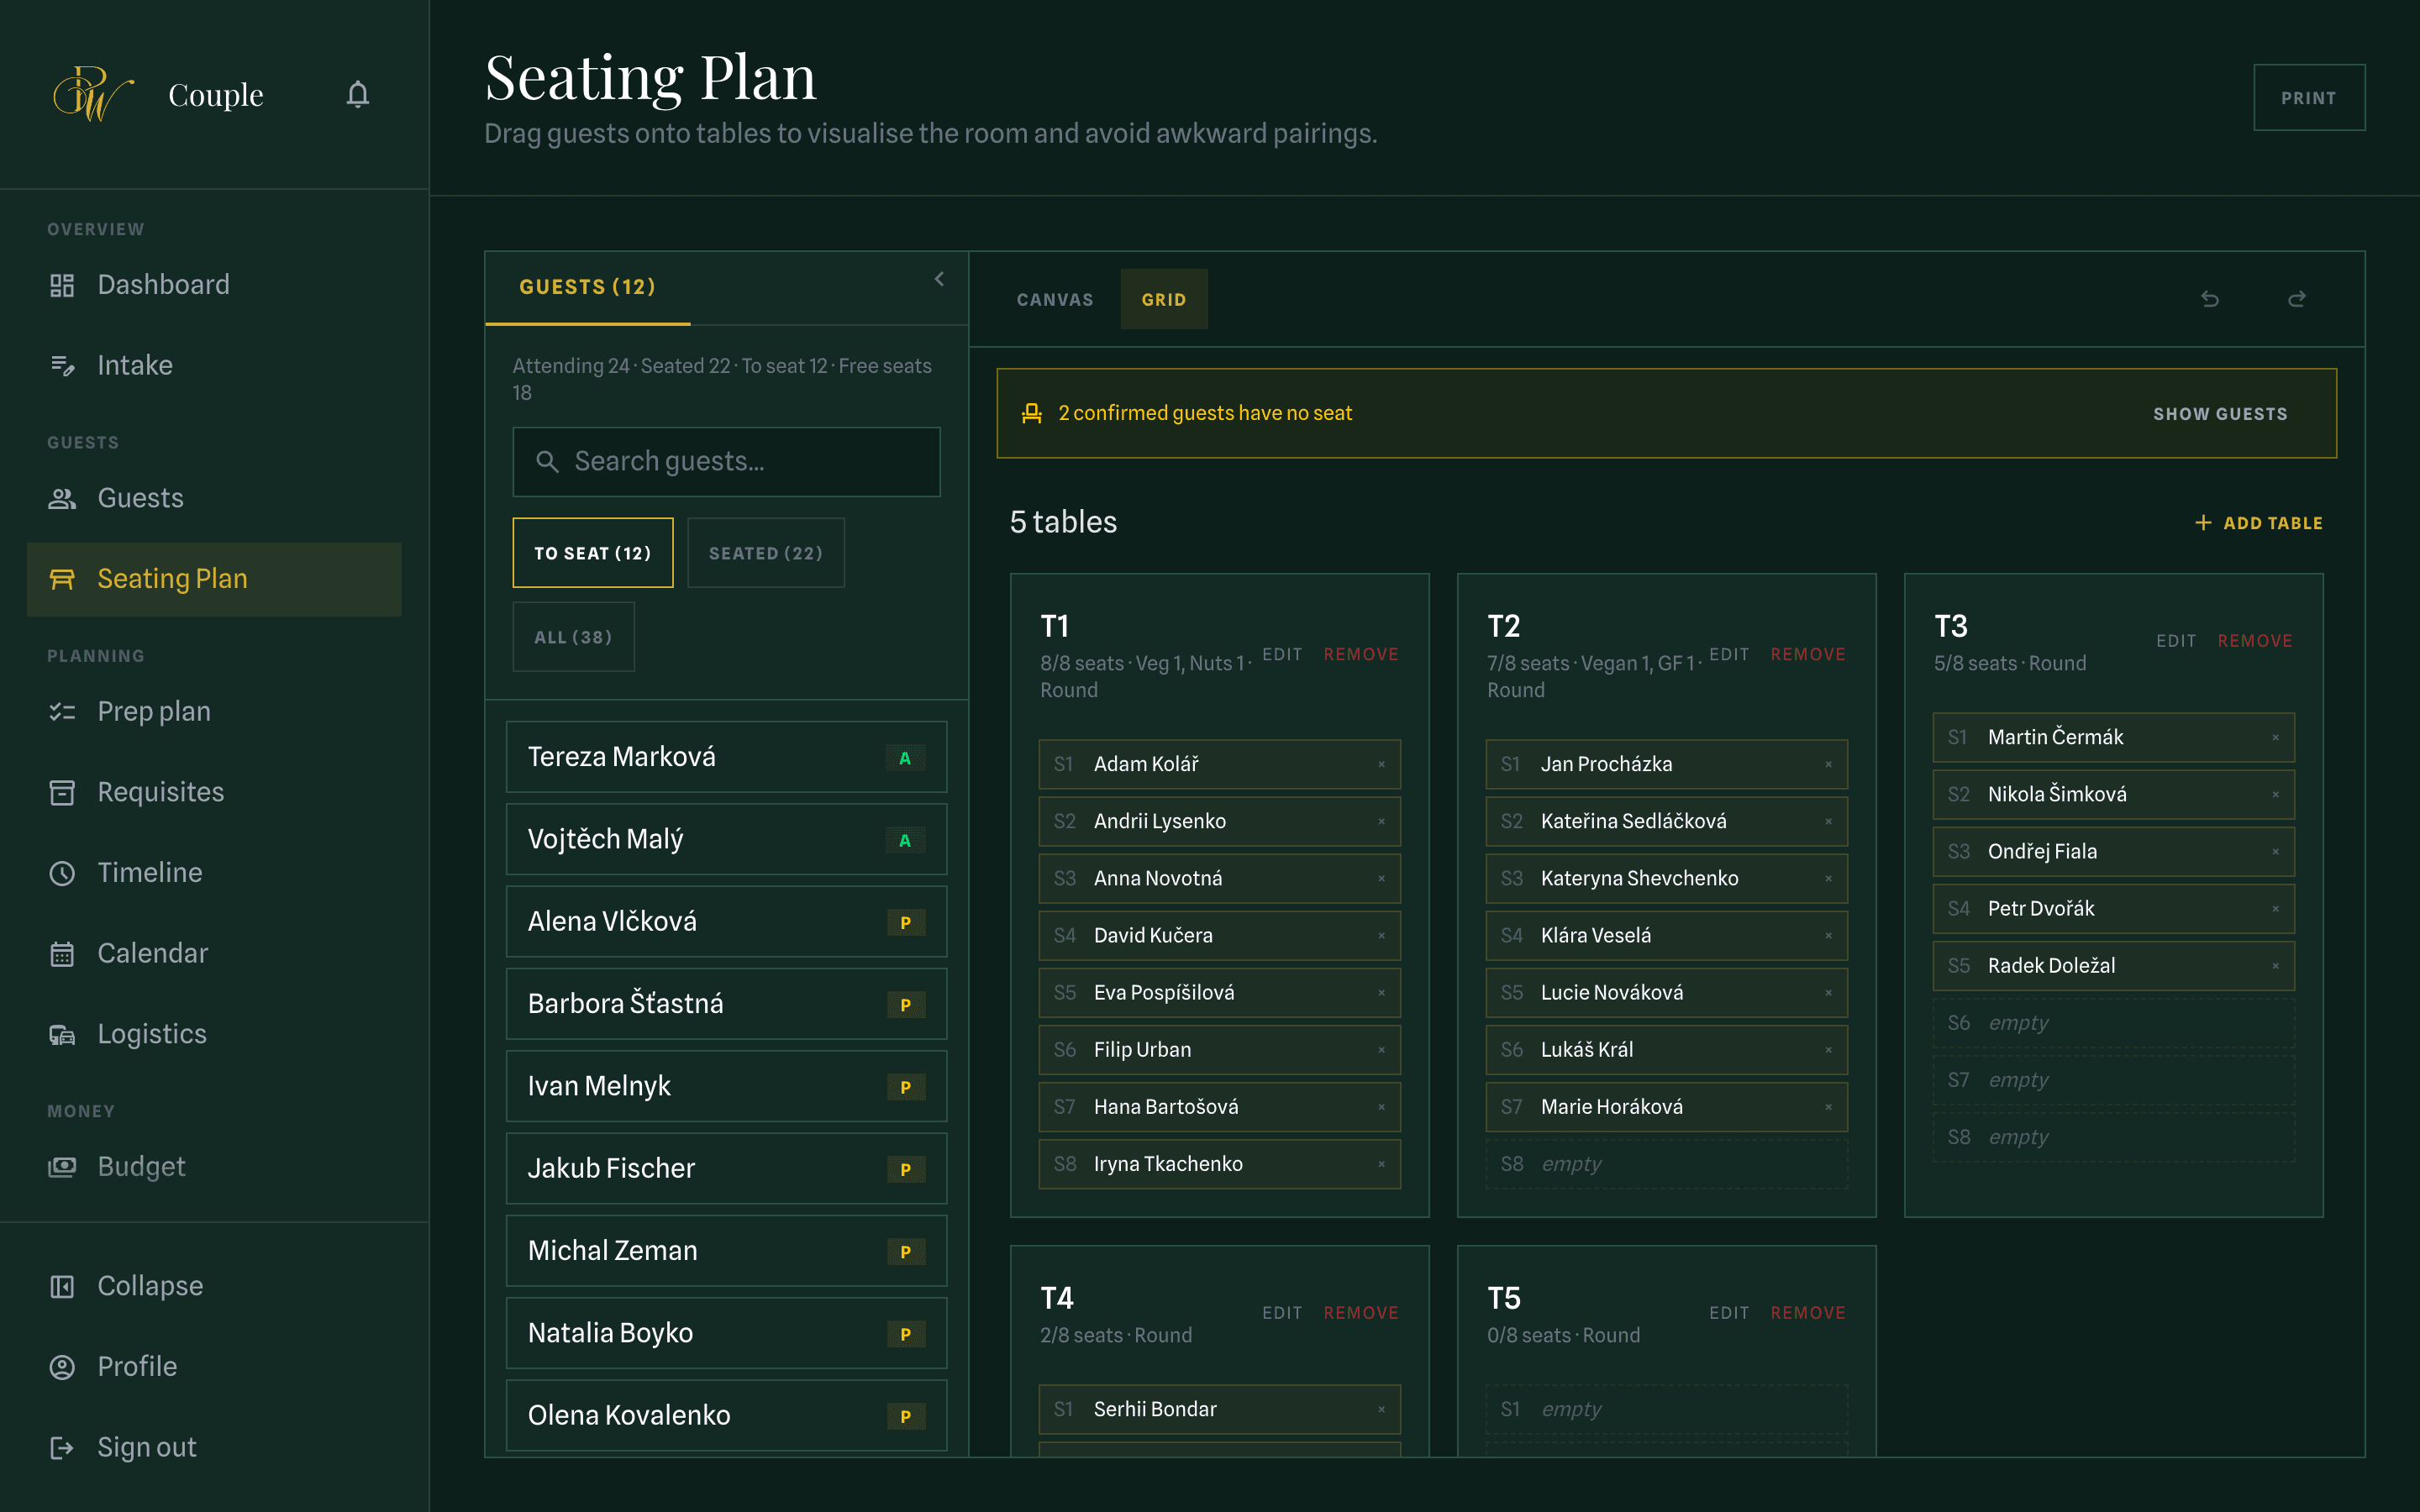Select the Grid view tab
2420x1512 pixels.
coord(1164,299)
